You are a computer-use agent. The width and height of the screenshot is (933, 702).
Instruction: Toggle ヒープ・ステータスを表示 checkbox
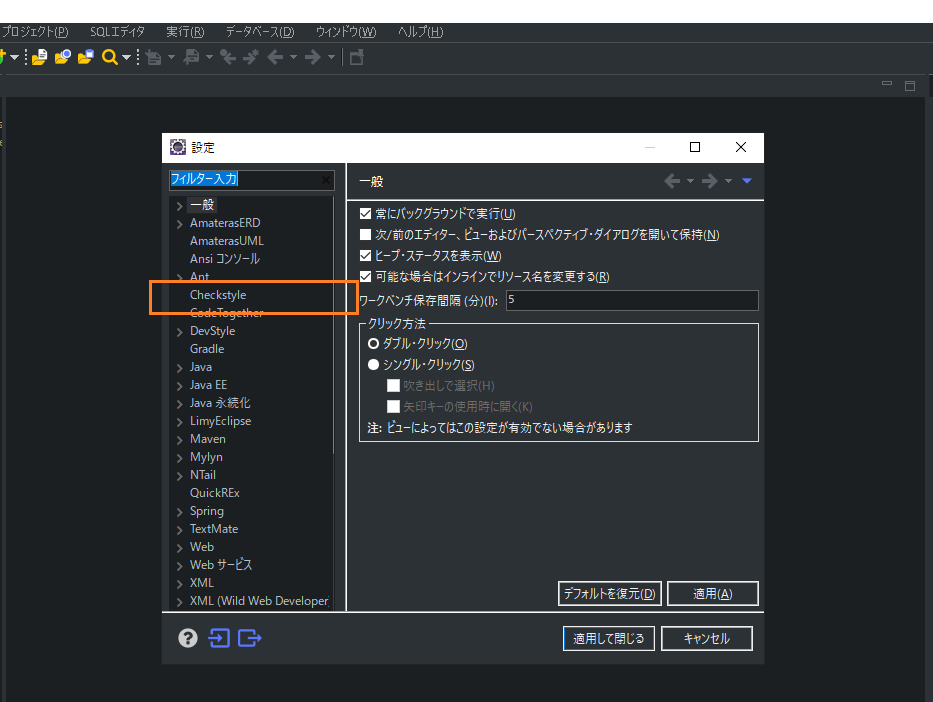[x=365, y=256]
